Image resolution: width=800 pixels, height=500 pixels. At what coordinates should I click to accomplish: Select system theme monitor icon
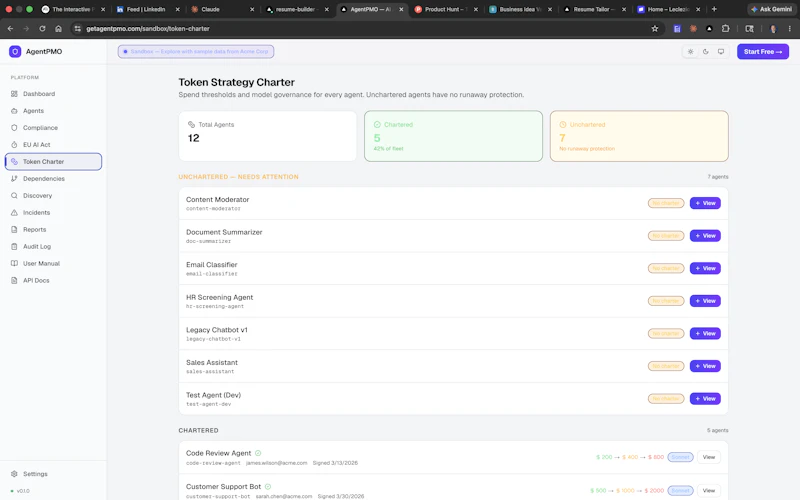point(721,52)
